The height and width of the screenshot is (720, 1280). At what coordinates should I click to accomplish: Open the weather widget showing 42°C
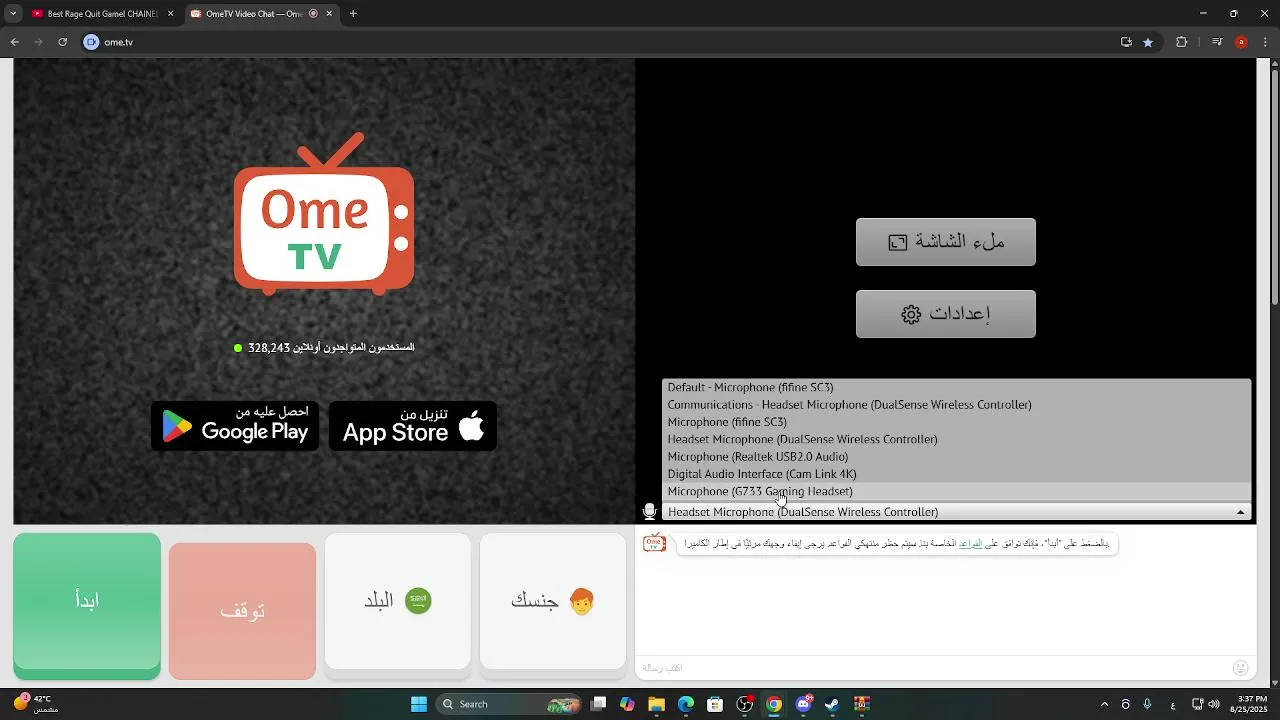coord(36,704)
